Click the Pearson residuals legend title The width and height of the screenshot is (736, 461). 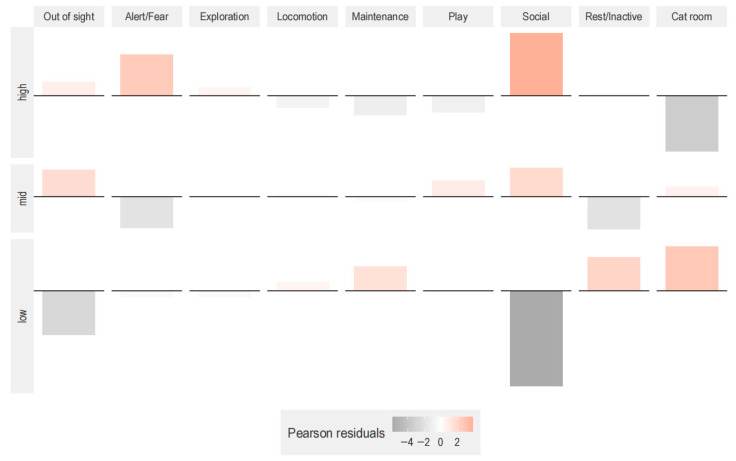pos(336,433)
